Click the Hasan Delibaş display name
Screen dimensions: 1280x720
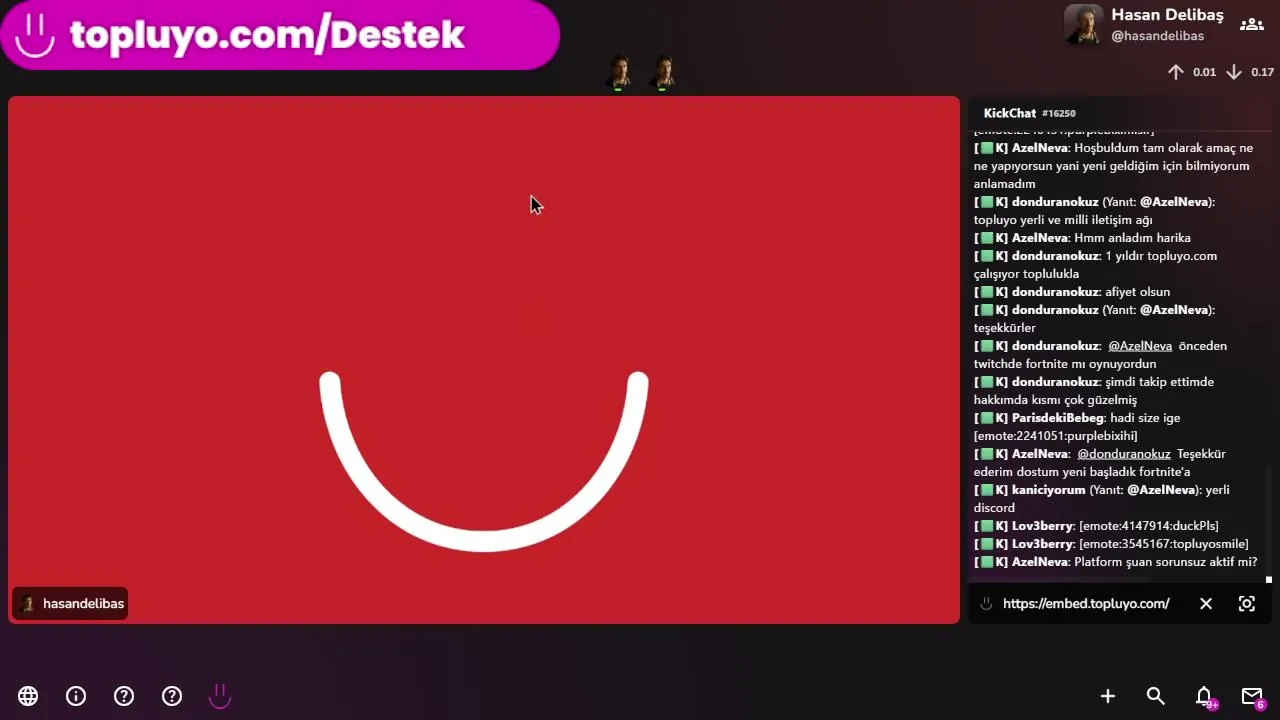coord(1167,15)
